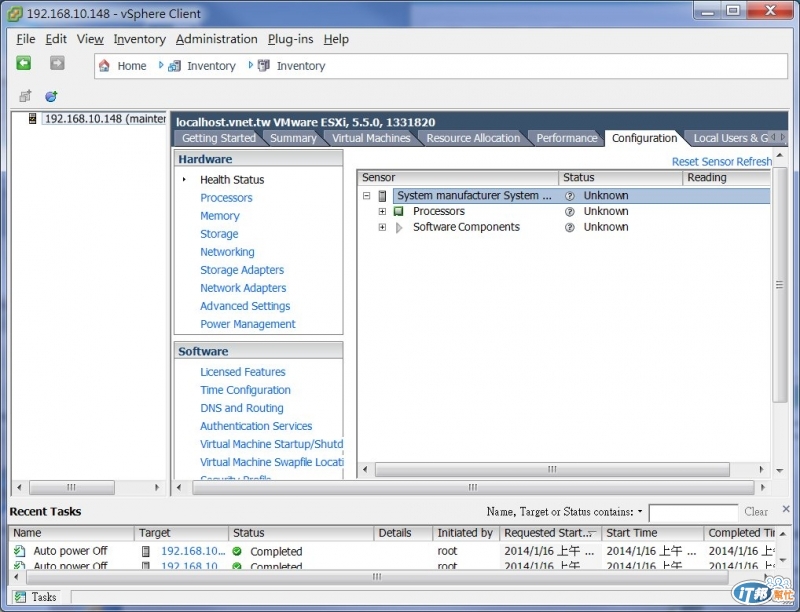The image size is (800, 612).
Task: Click the Reset Sensors link
Action: point(701,162)
